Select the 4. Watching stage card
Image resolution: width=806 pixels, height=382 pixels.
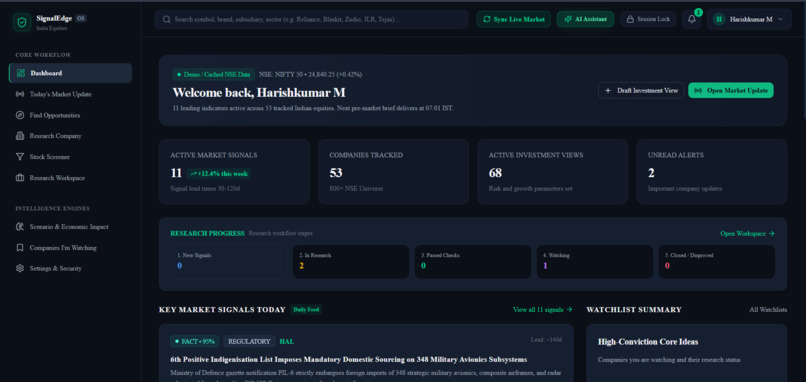coord(595,262)
